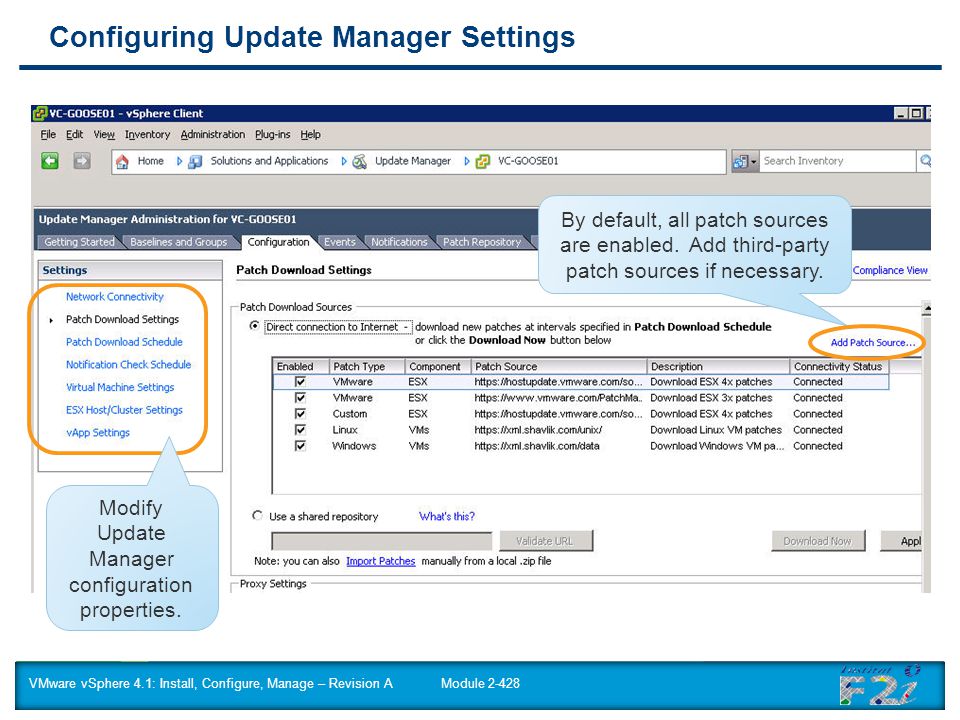This screenshot has height=720, width=960.
Task: Switch to the Getting Started tab
Action: [x=79, y=242]
